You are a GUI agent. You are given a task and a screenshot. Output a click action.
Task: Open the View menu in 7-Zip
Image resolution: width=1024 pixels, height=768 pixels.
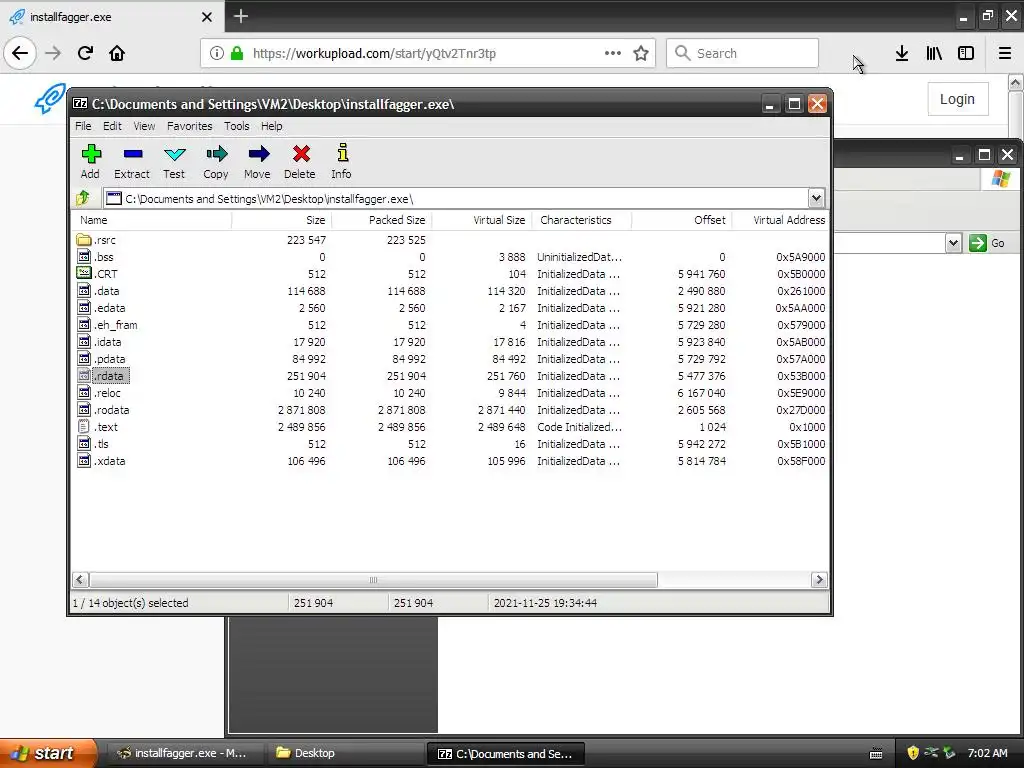pos(144,126)
